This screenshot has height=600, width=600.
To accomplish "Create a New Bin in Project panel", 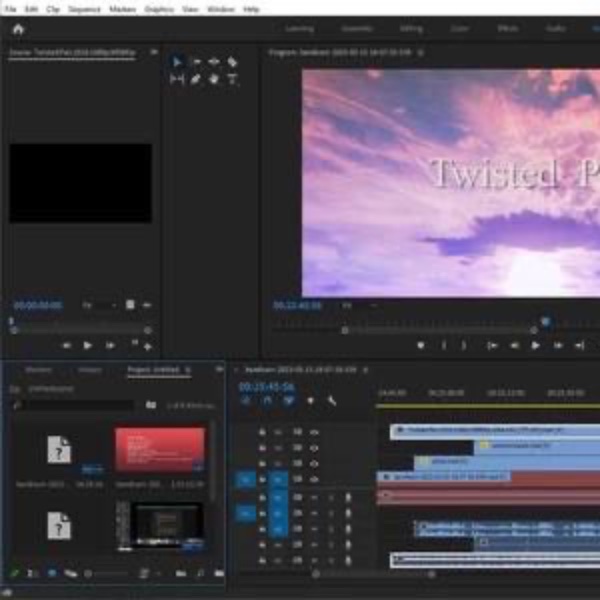I will pyautogui.click(x=219, y=573).
